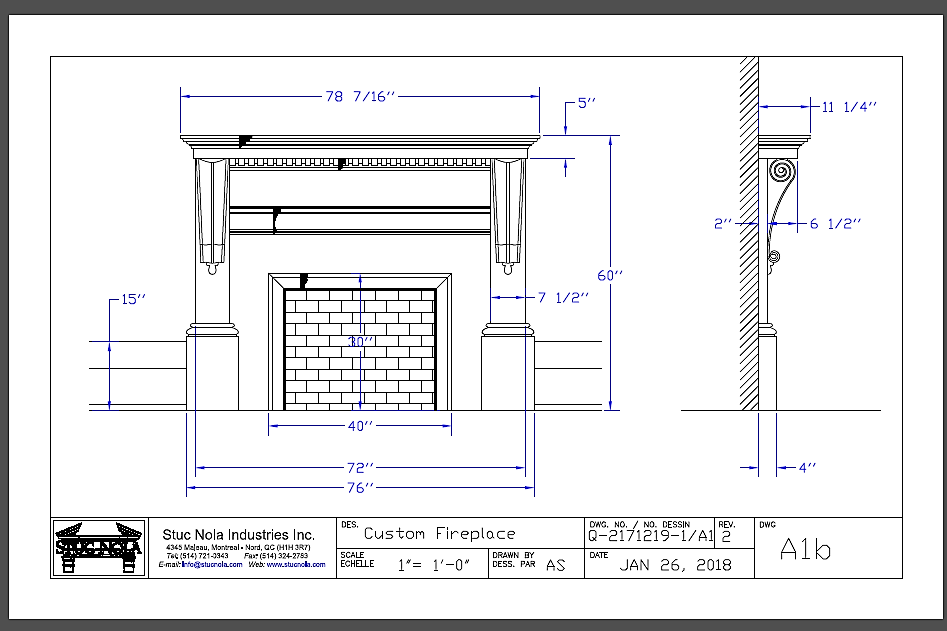Click the Stuc Nola logo in title block
This screenshot has width=947, height=631.
coord(97,548)
